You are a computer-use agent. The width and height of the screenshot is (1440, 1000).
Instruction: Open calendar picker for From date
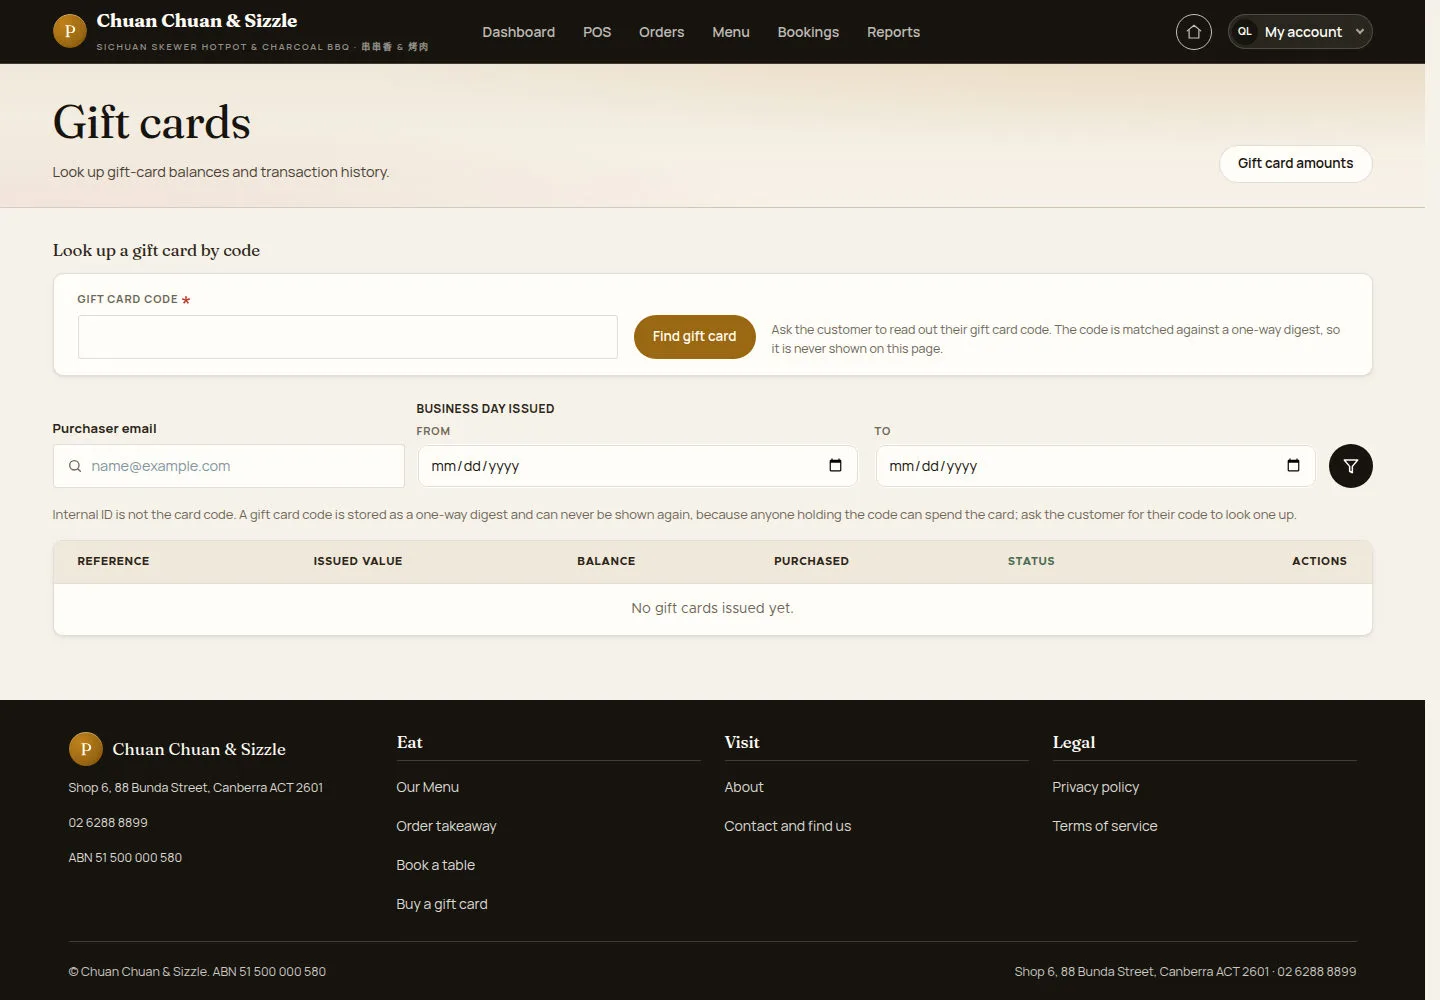[x=835, y=465]
